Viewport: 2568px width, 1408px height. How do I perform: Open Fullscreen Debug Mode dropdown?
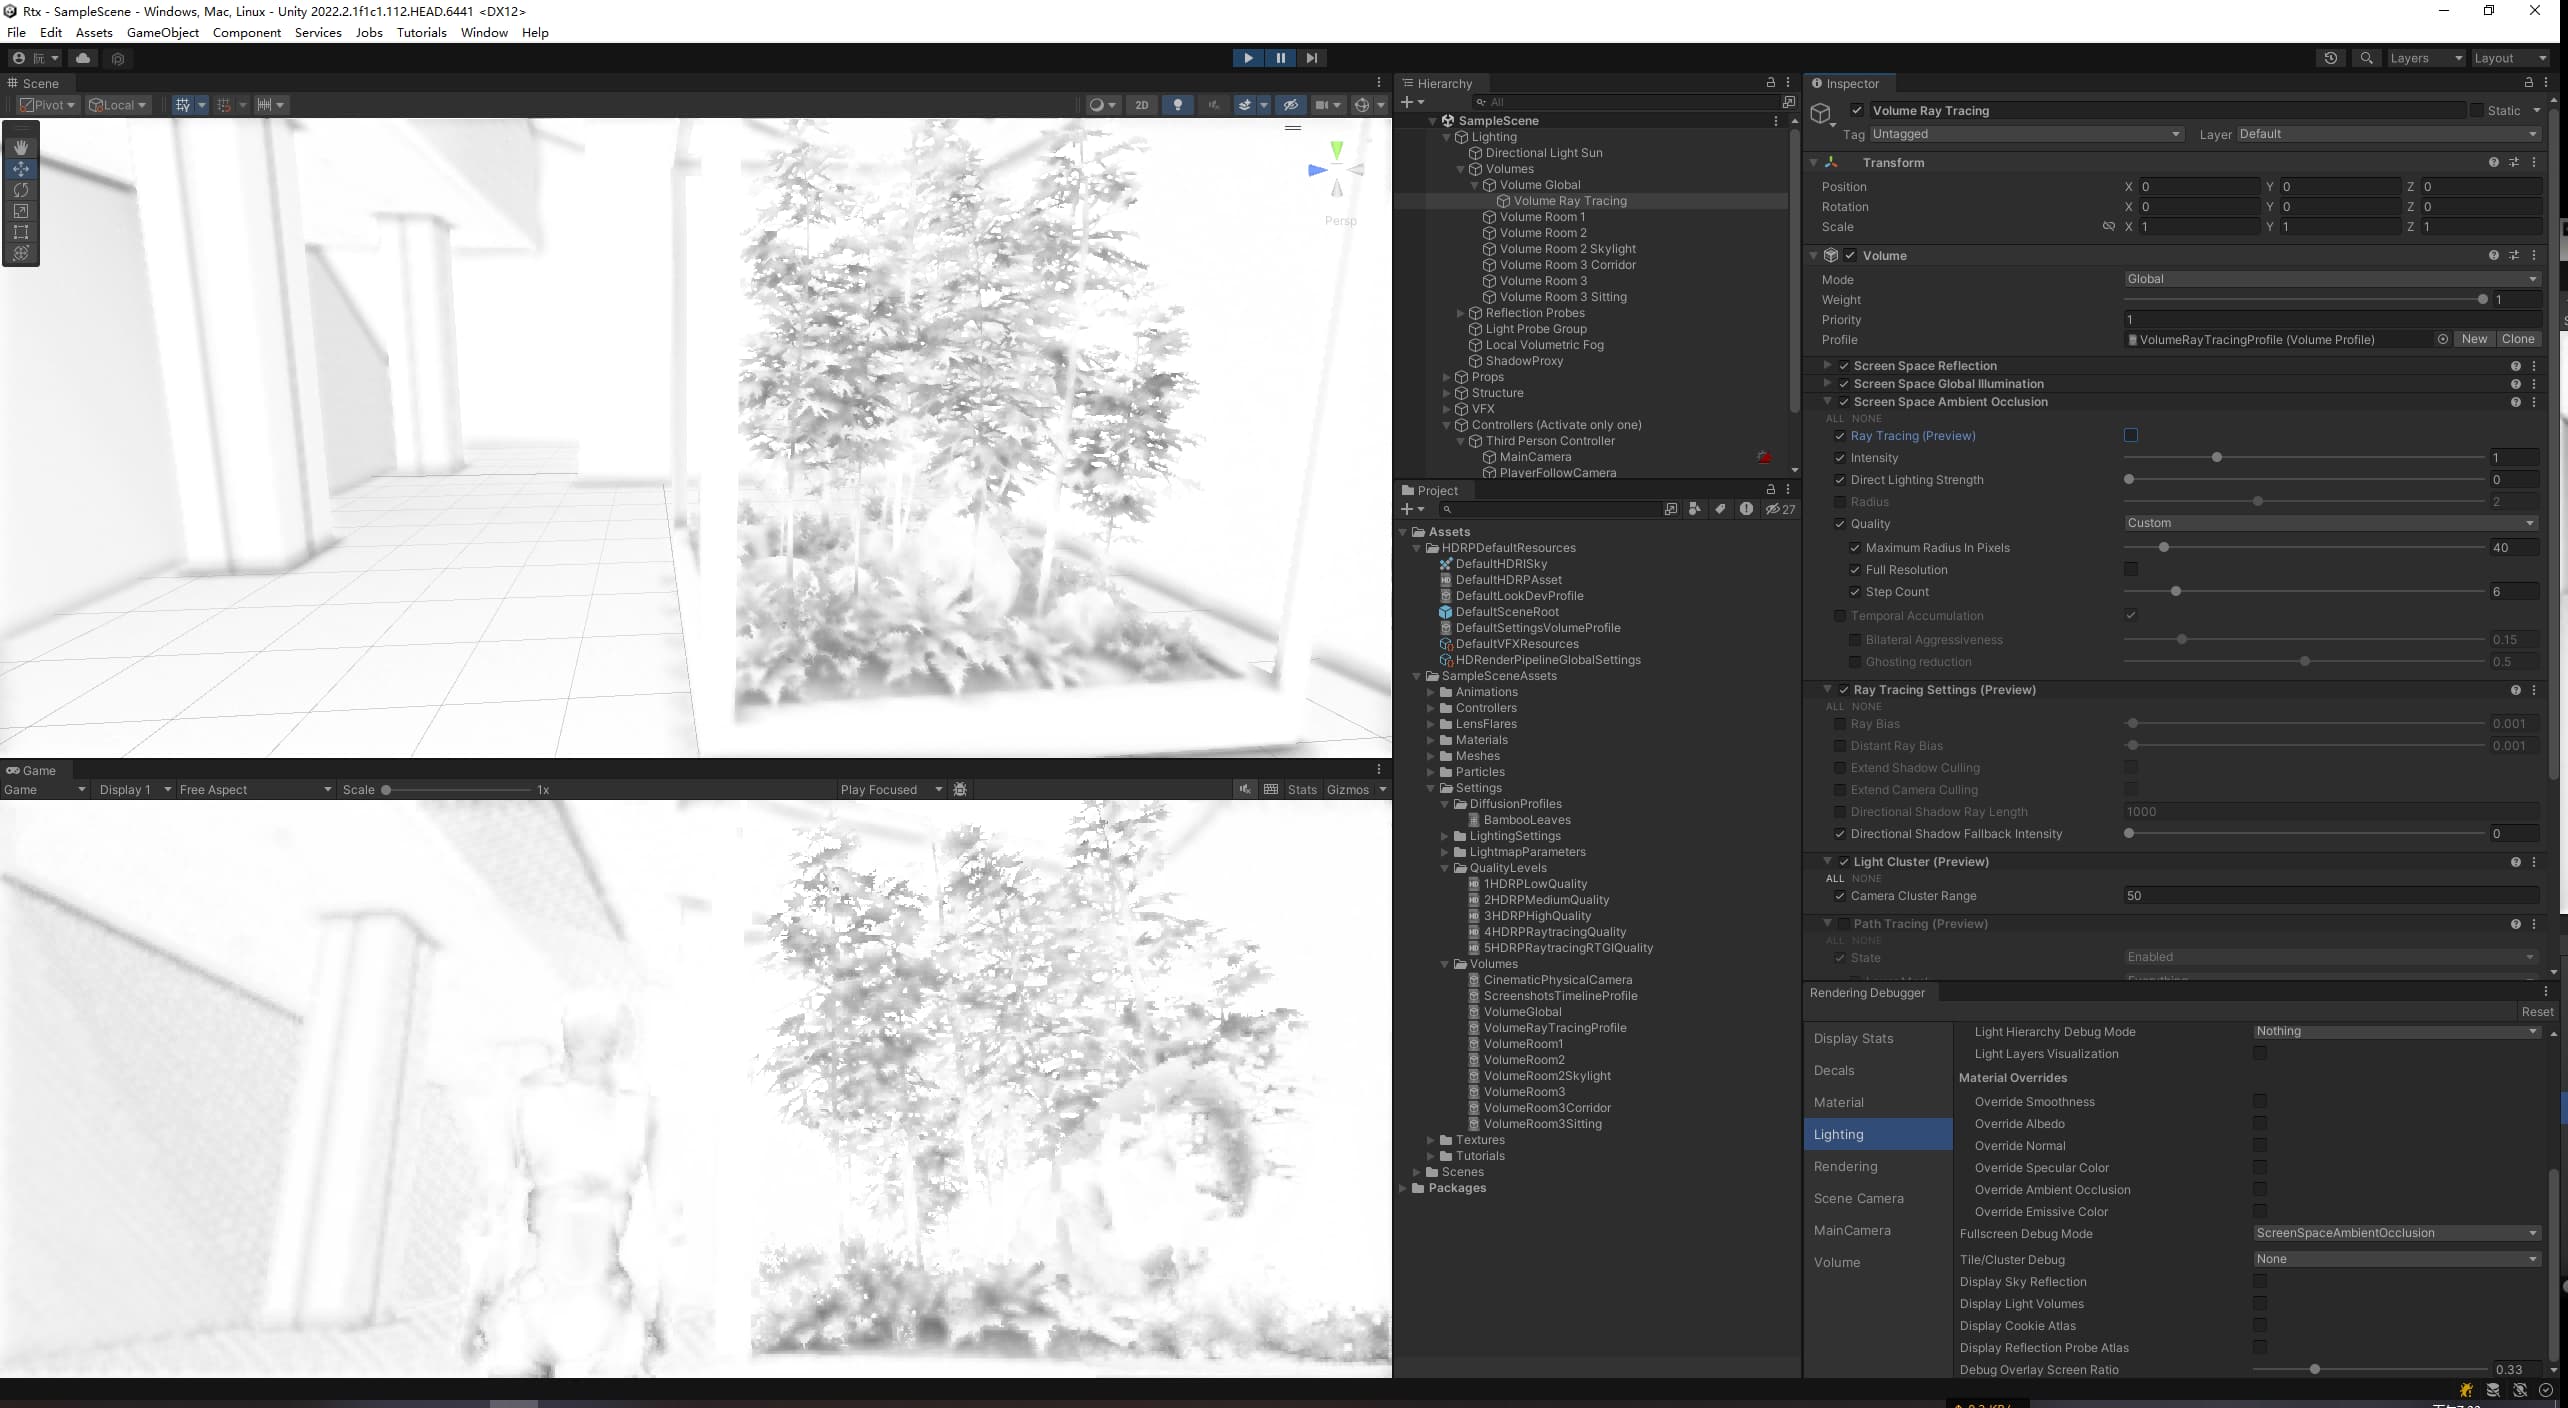point(2397,1233)
